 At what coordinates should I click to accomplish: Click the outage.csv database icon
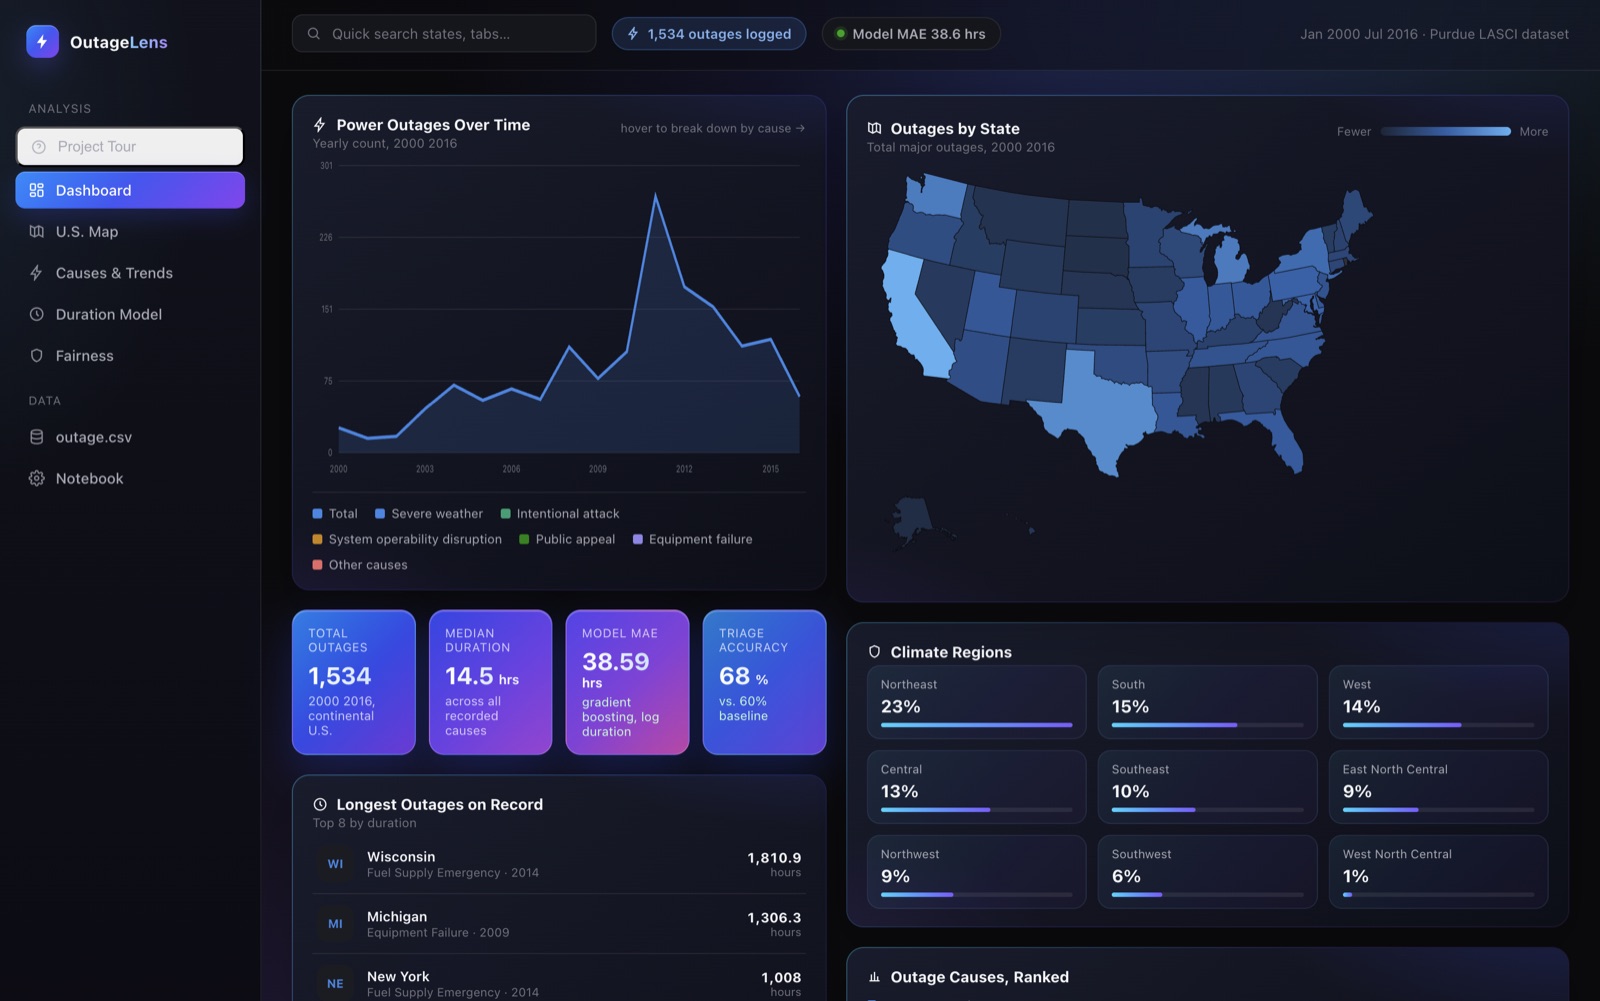point(37,437)
